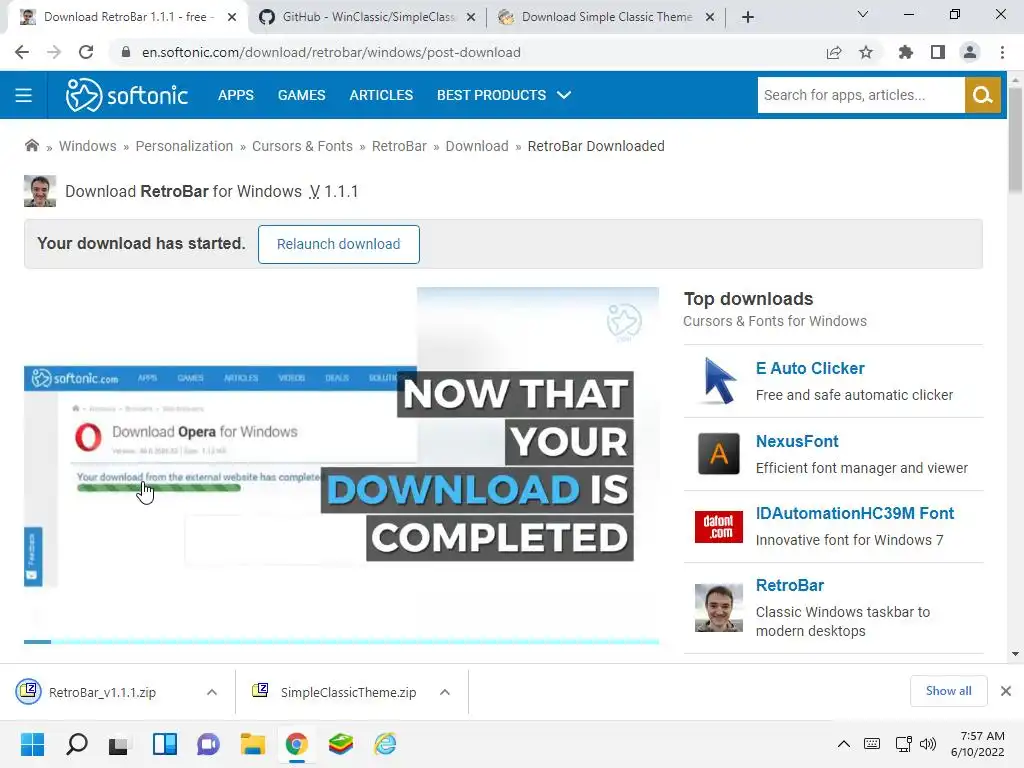
Task: Open the volume control in tray
Action: (927, 744)
